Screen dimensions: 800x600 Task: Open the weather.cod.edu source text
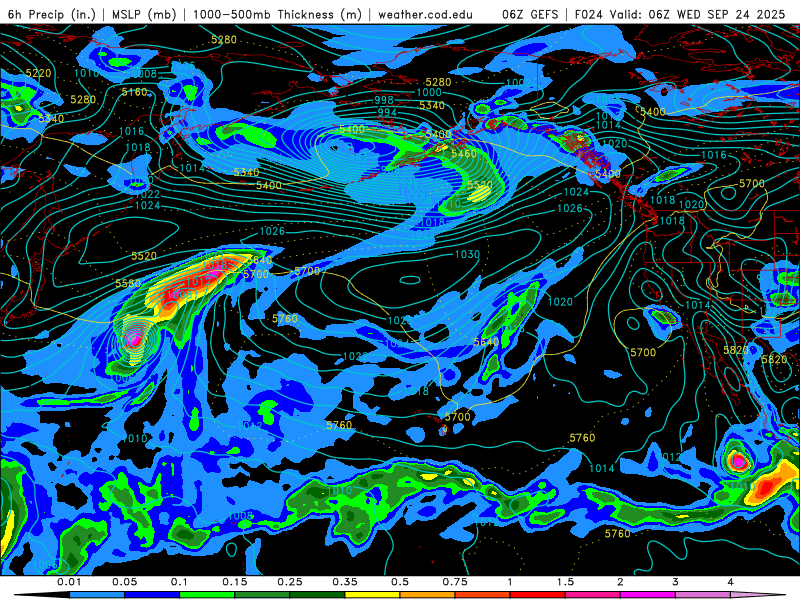tap(425, 14)
